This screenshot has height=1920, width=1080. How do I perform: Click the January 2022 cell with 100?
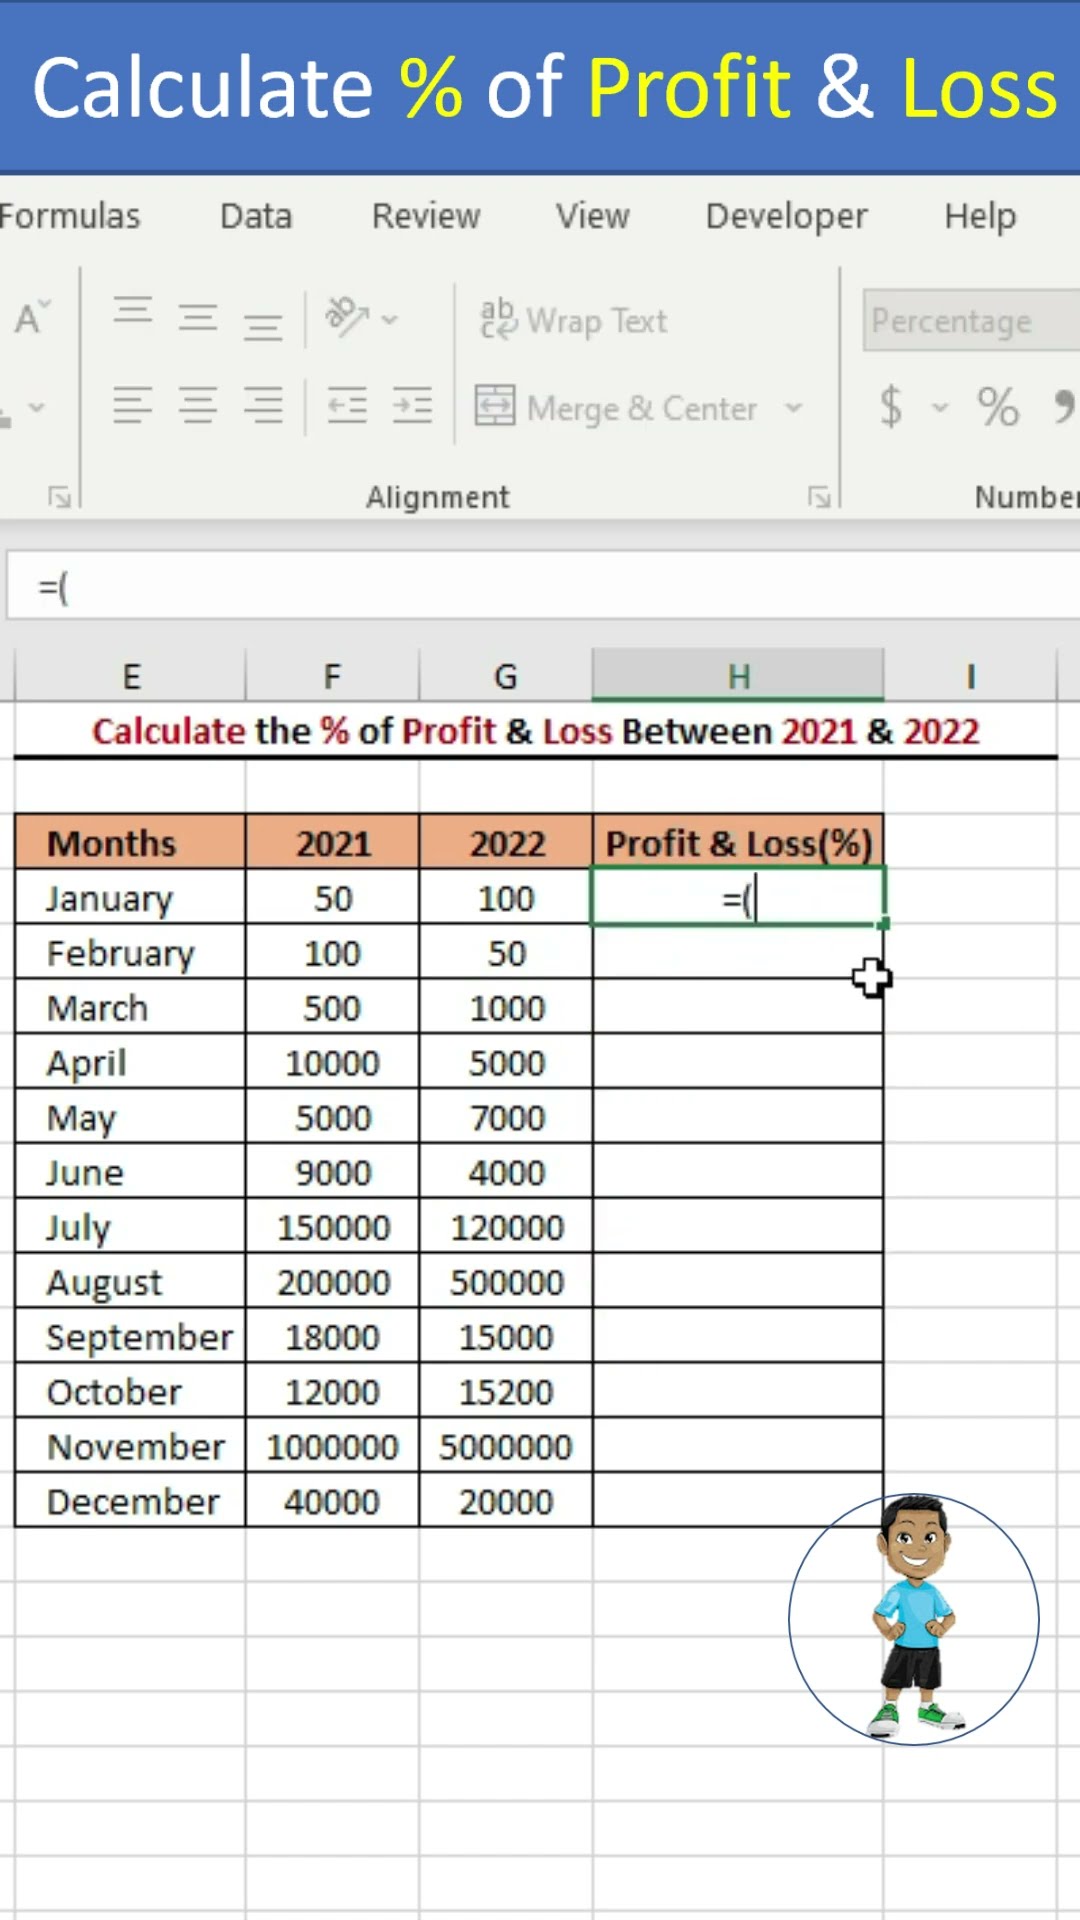[506, 897]
